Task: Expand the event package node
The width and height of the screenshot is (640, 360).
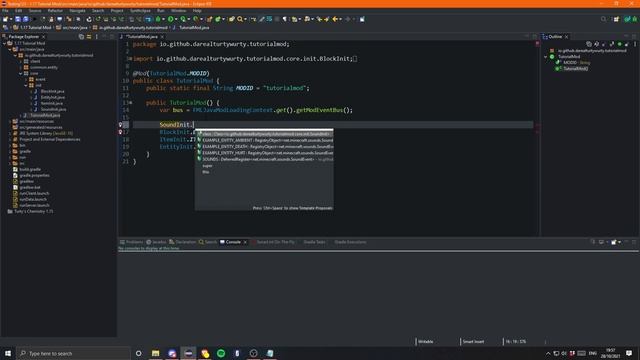Action: 26,79
